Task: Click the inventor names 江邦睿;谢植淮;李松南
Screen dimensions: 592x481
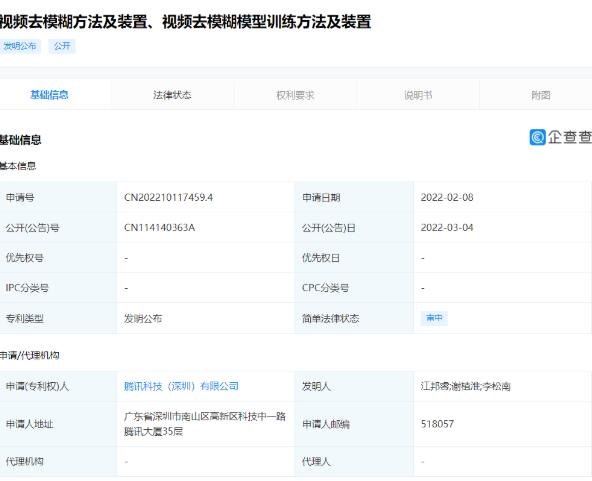Action: click(466, 386)
